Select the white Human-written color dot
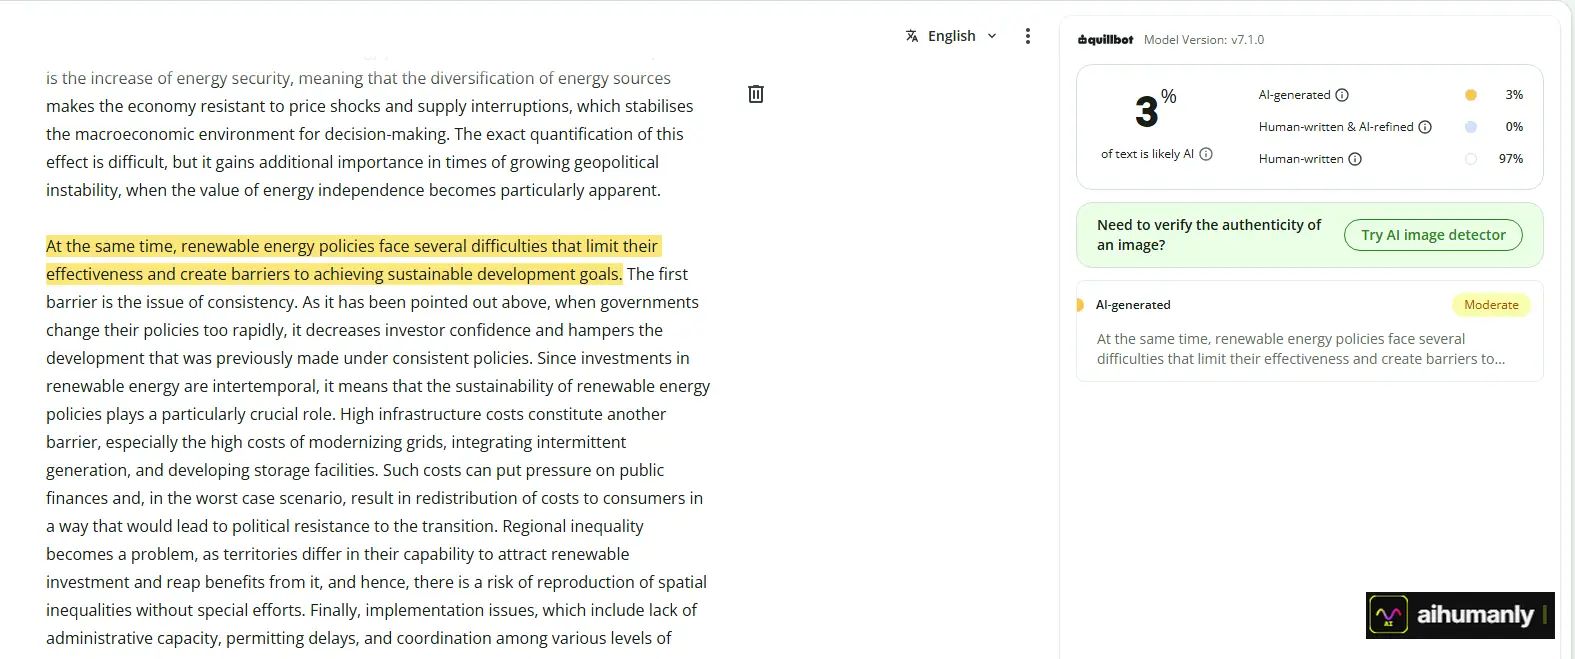Screen dimensions: 1575x659 [1471, 159]
